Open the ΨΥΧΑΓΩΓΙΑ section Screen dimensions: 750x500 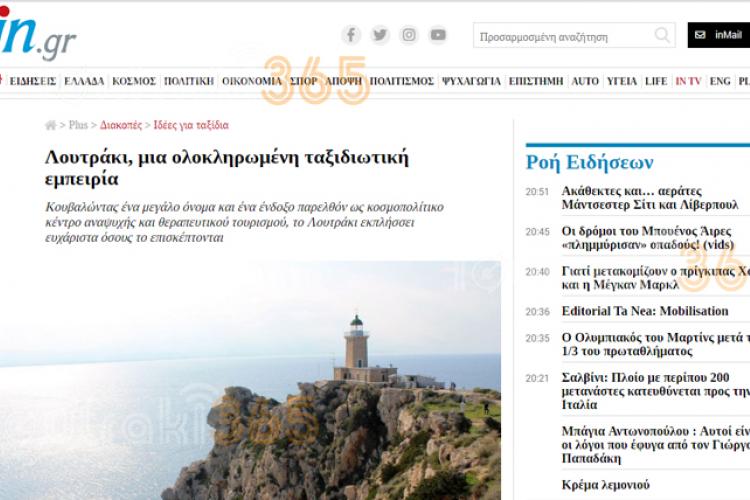click(x=471, y=81)
